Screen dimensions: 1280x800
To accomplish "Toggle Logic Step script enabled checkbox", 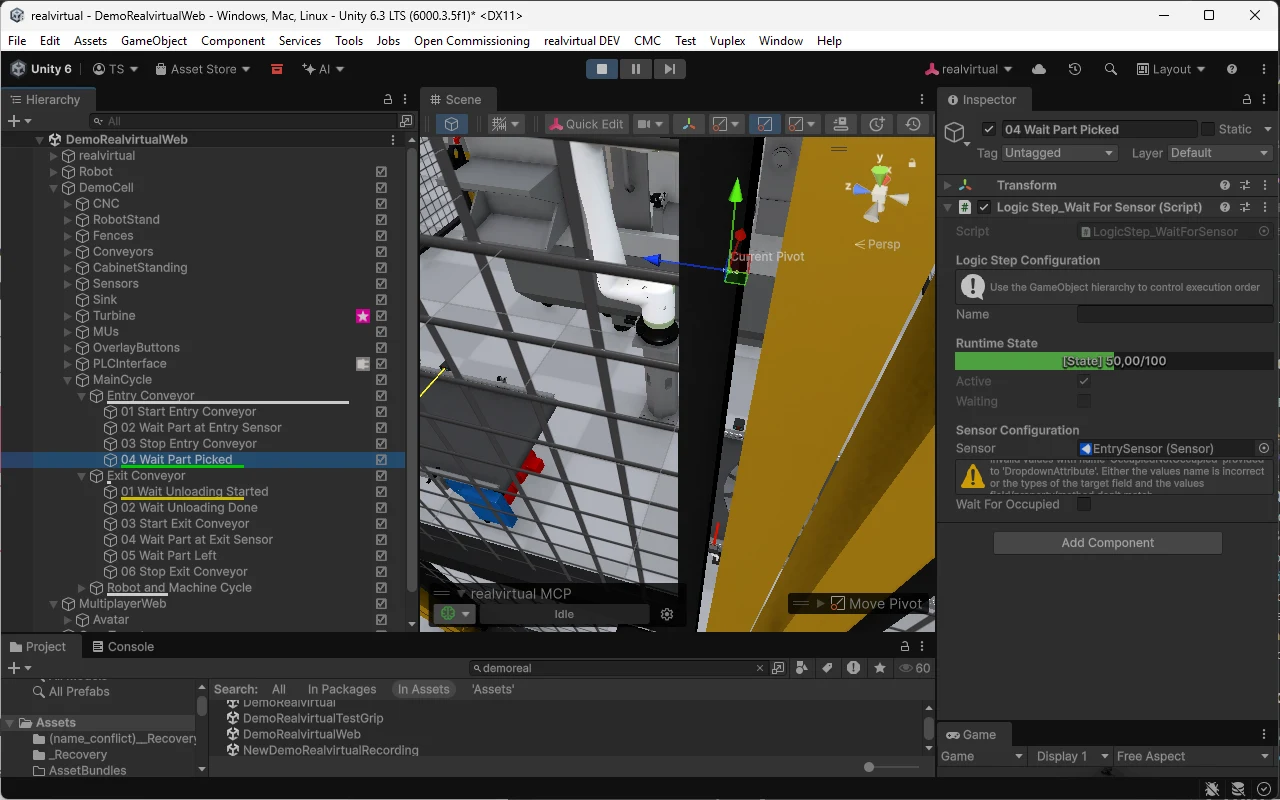I will 984,207.
